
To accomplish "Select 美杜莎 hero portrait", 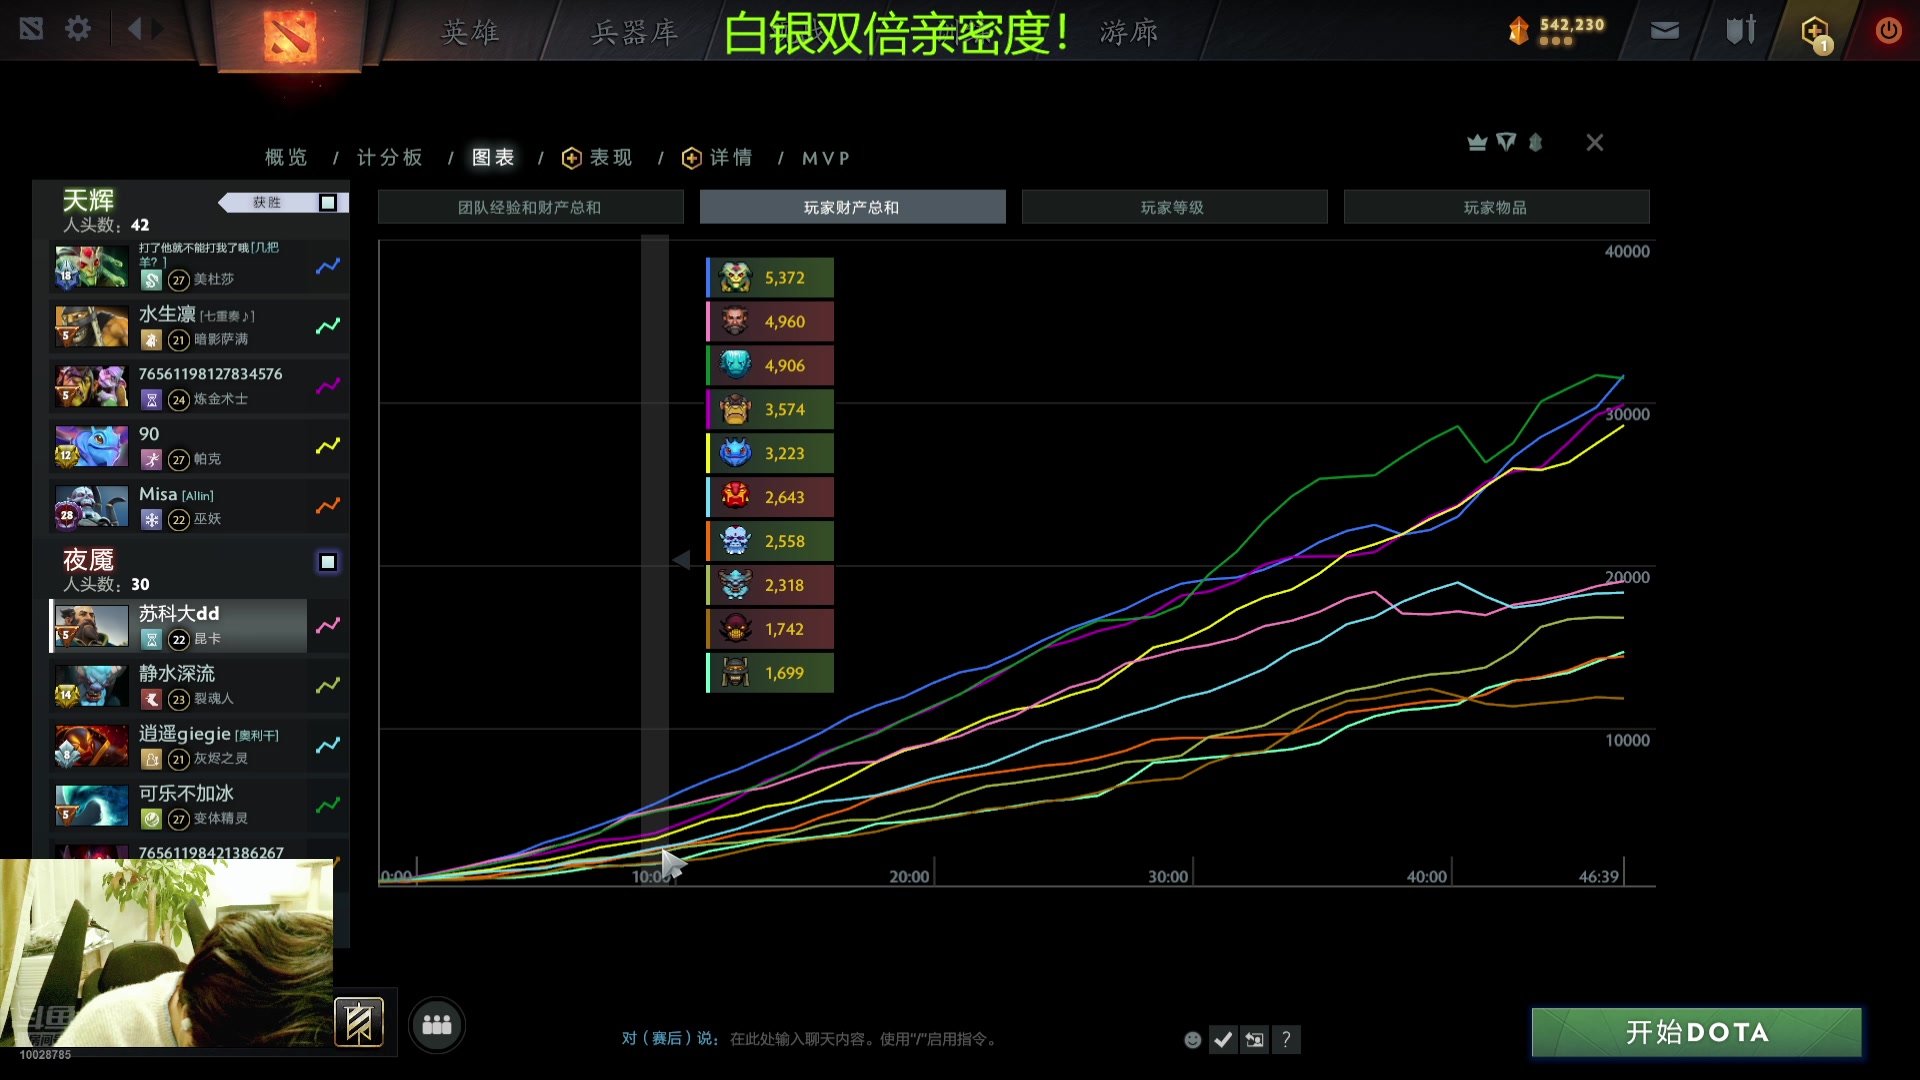I will 91,266.
